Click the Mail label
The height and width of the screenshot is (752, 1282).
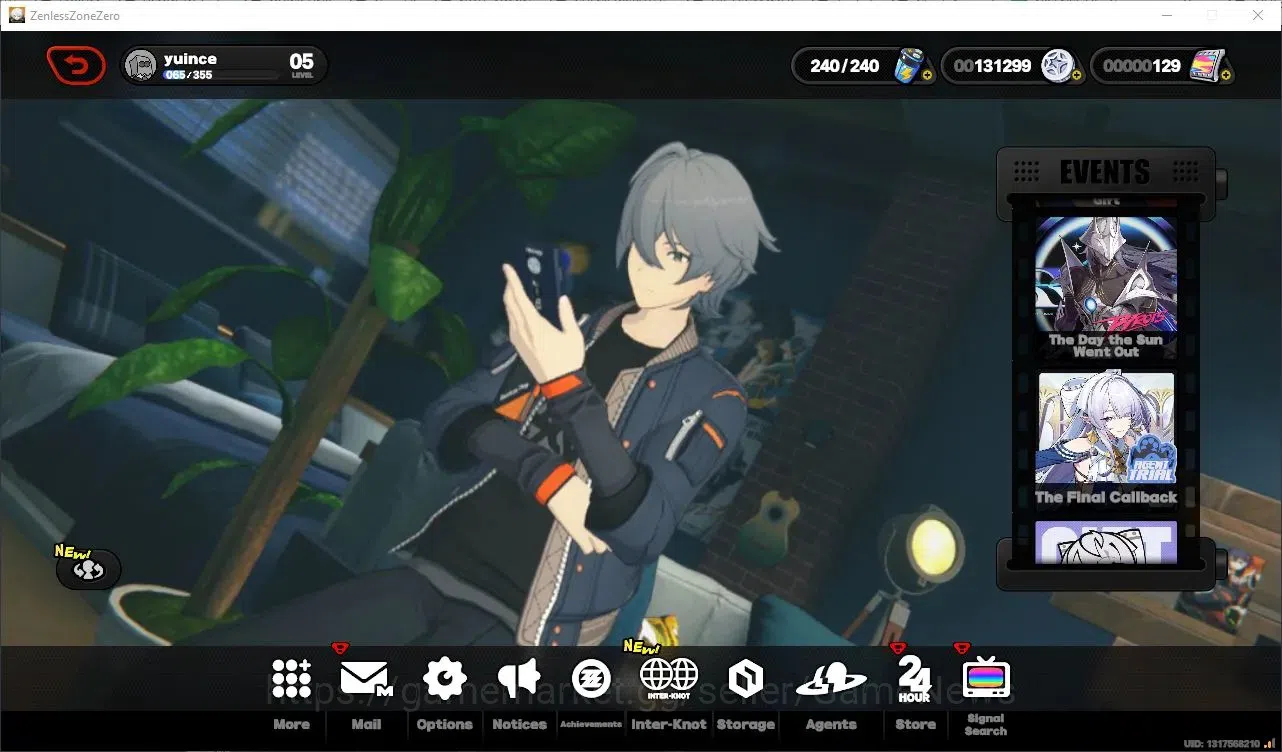(366, 724)
